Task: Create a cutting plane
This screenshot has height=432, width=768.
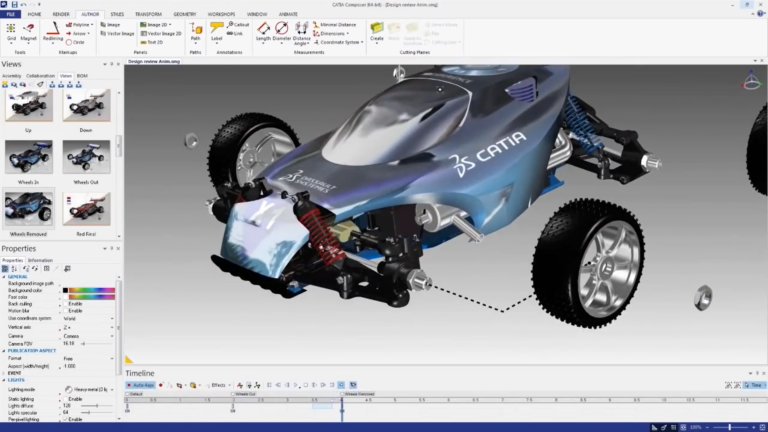Action: 377,32
